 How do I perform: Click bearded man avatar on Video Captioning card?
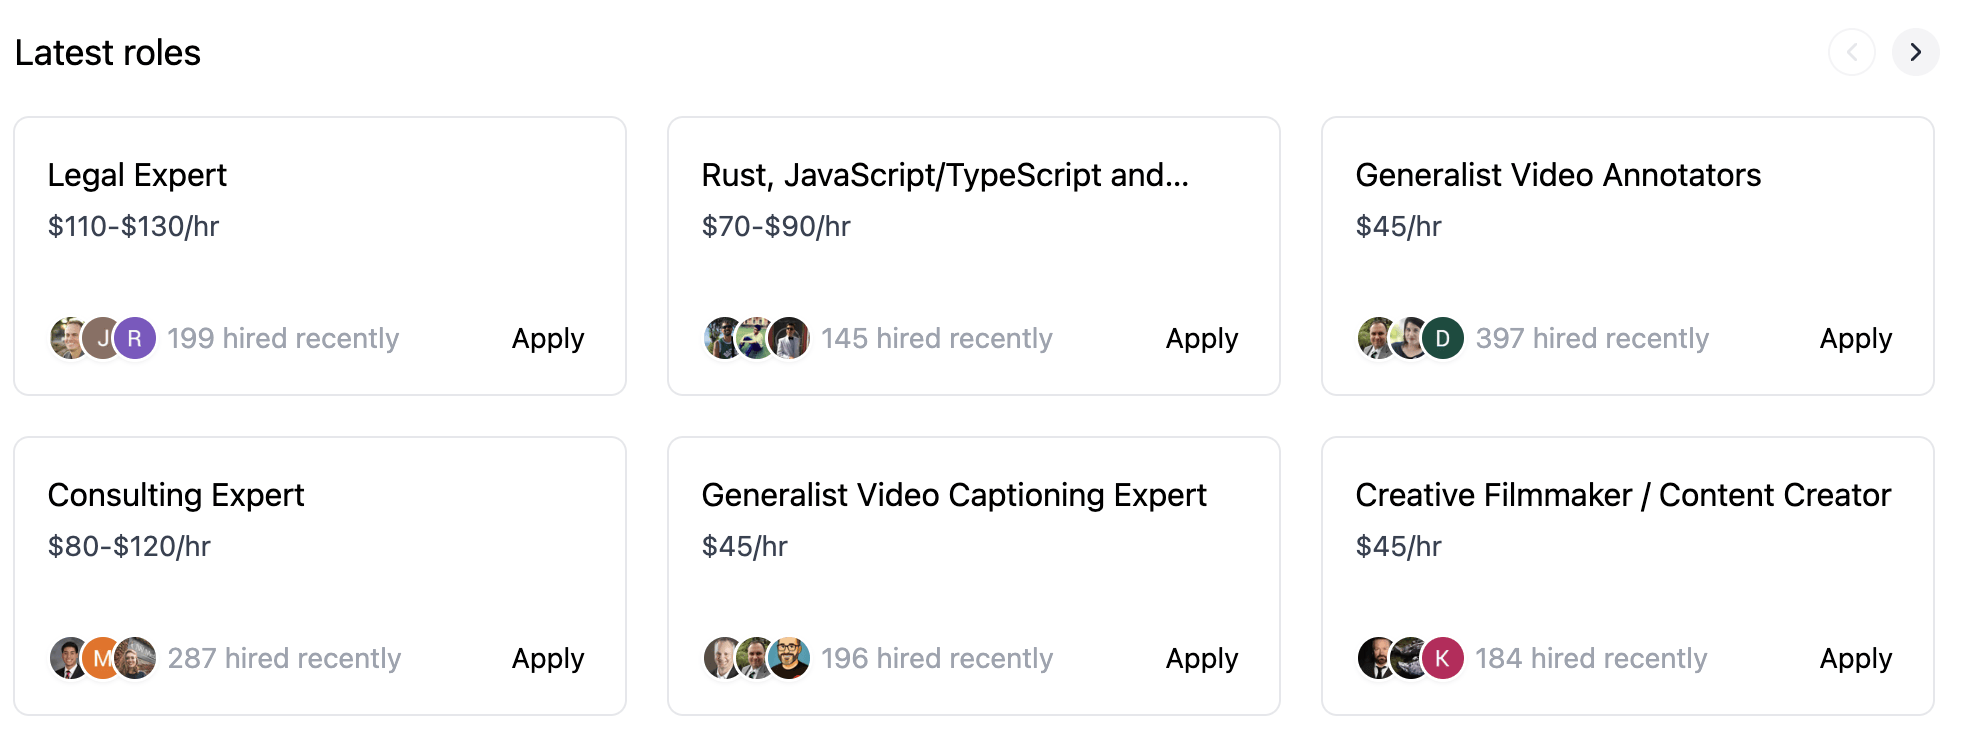789,658
